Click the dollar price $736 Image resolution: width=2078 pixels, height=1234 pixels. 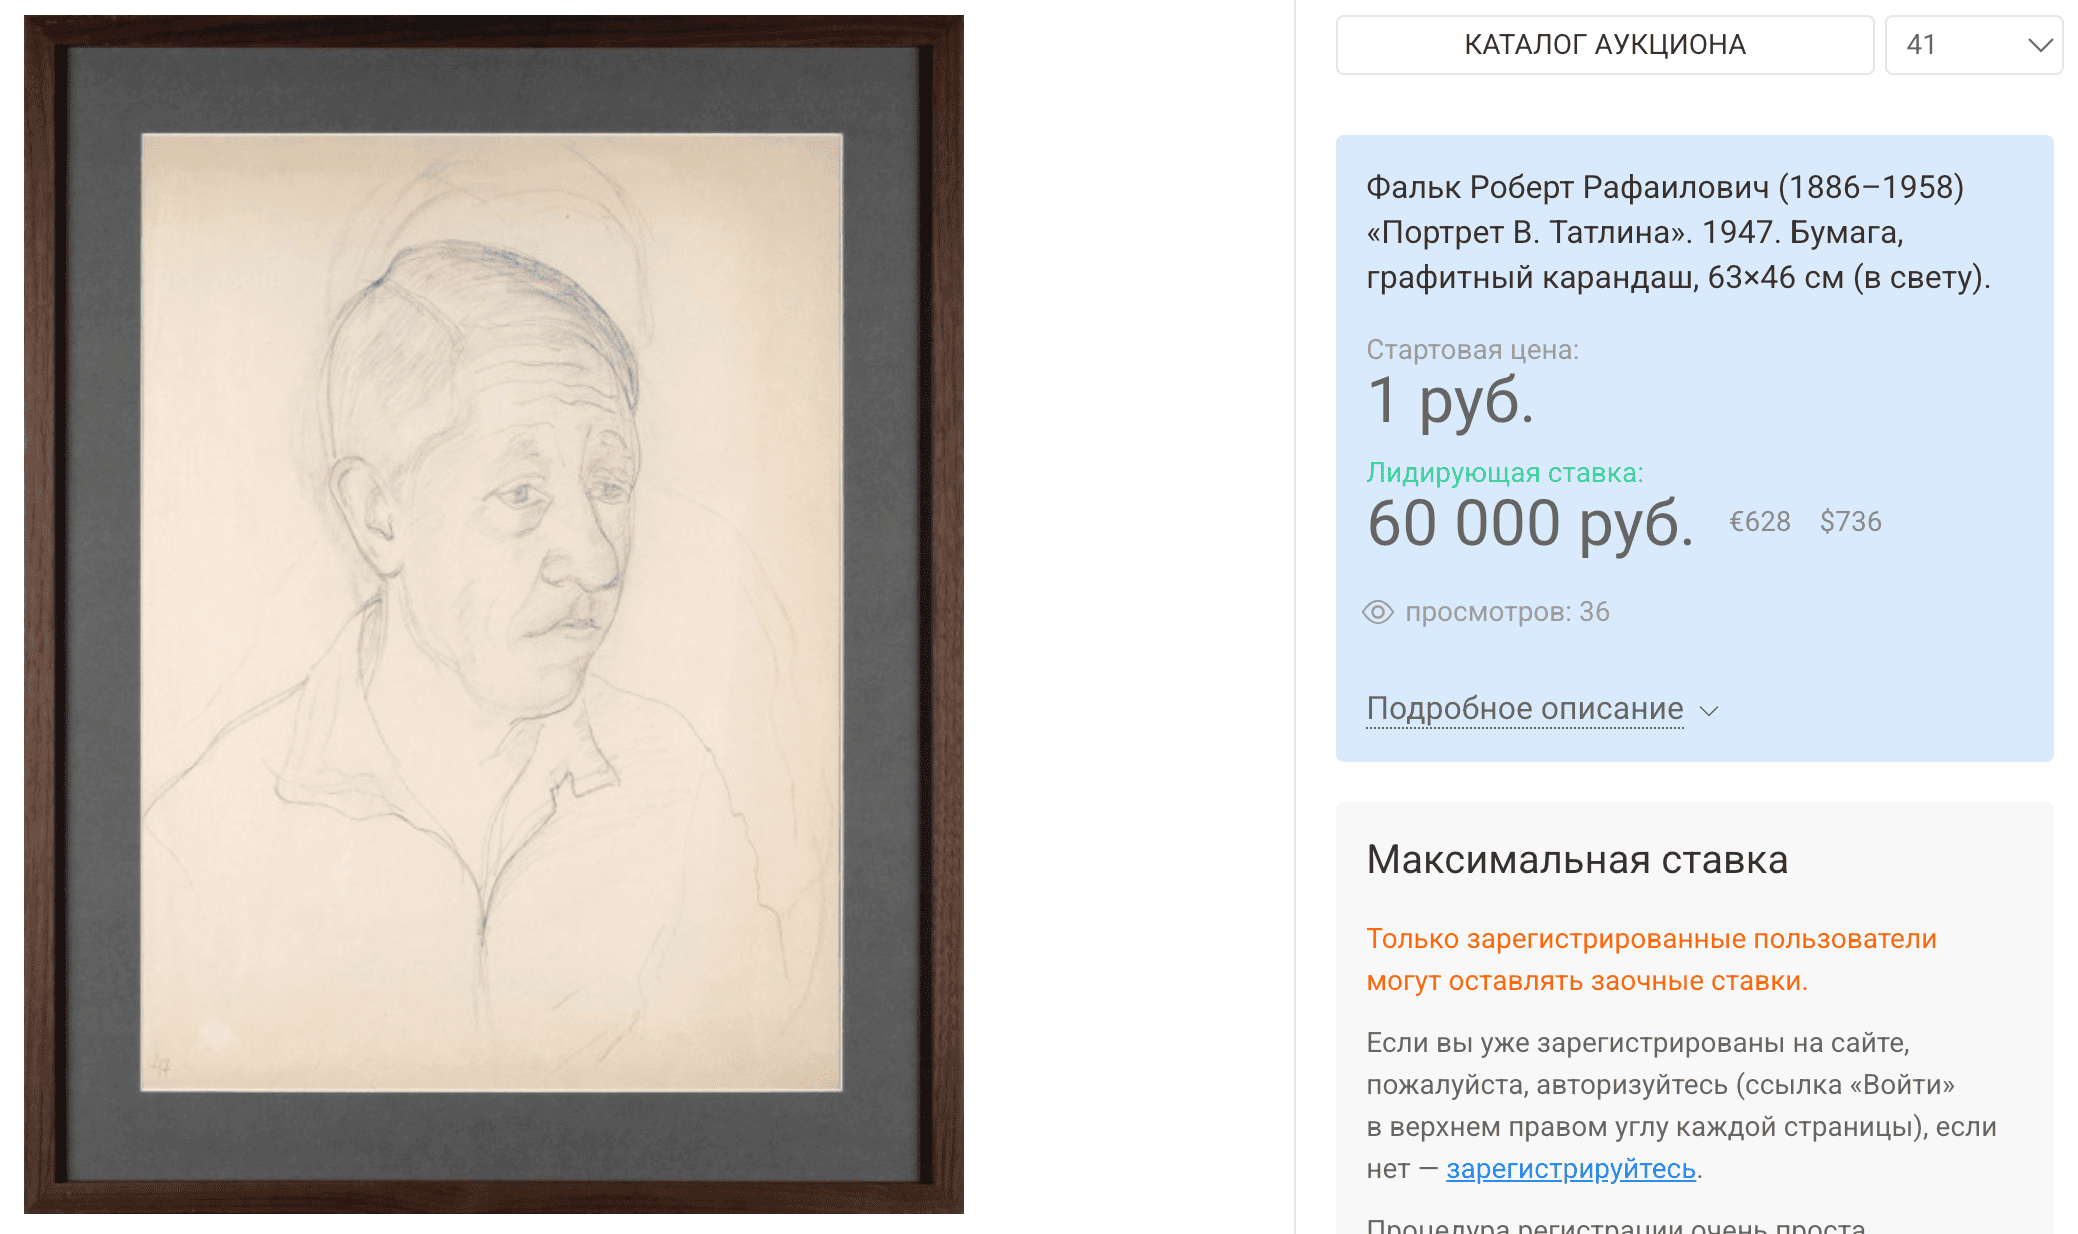click(1850, 522)
